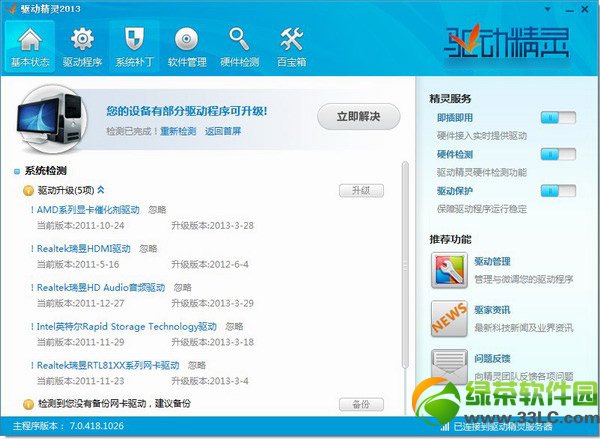Click the 驱动精灵2013 title bar icon
This screenshot has width=600, height=439.
click(11, 8)
